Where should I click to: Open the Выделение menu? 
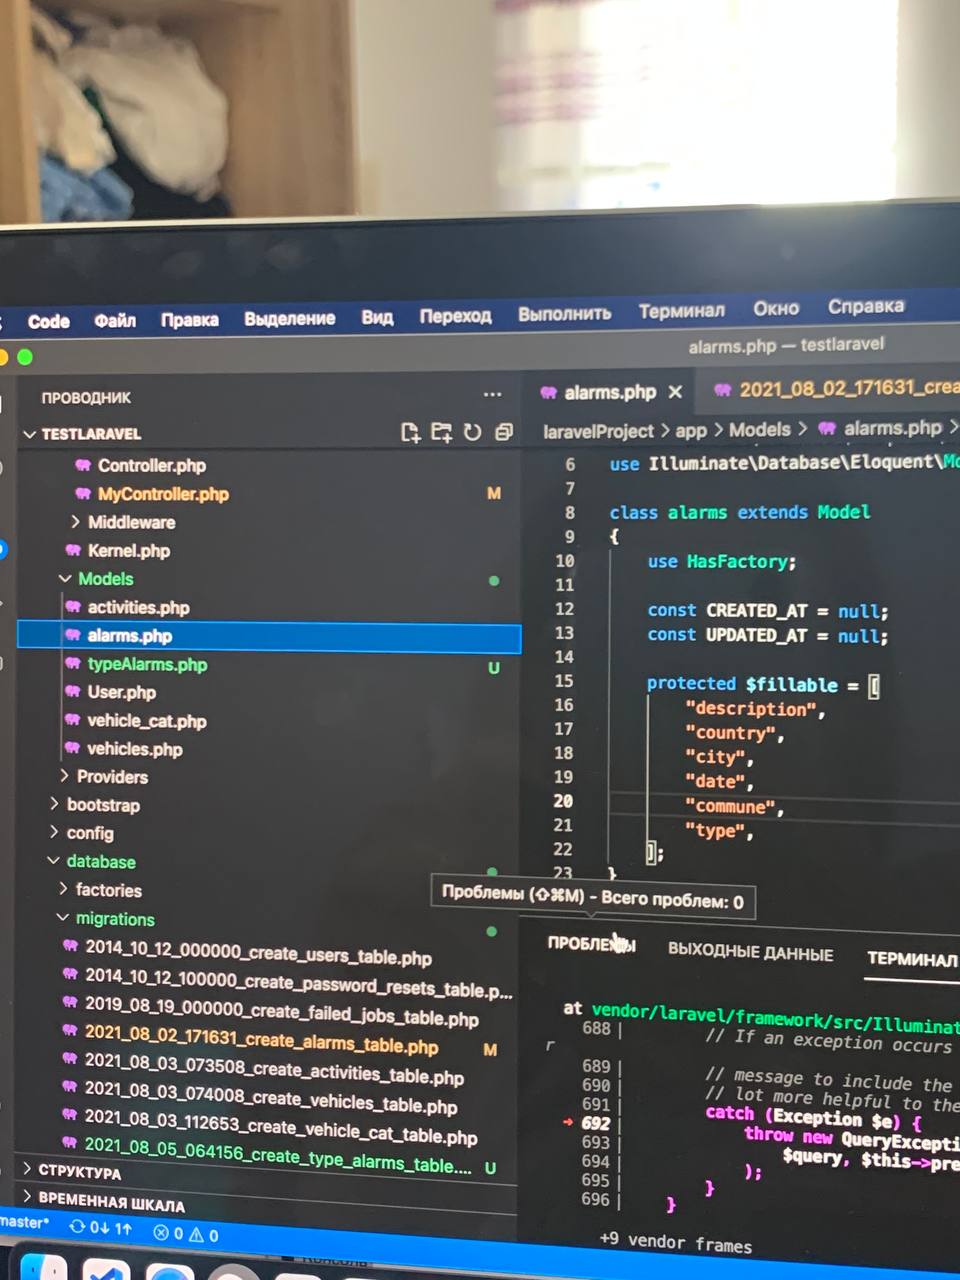coord(289,318)
